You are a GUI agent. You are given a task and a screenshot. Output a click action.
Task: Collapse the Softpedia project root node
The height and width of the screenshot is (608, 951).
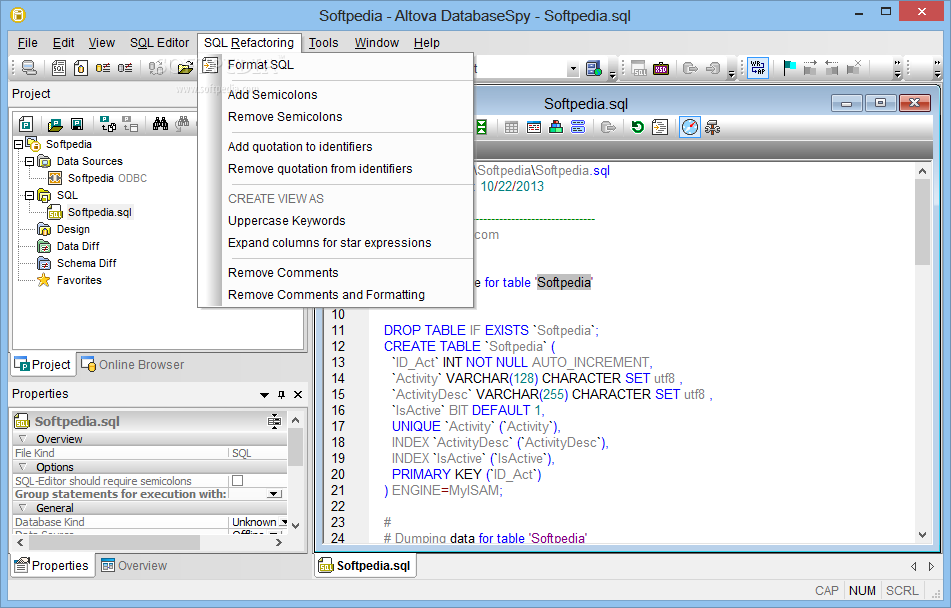tap(18, 144)
